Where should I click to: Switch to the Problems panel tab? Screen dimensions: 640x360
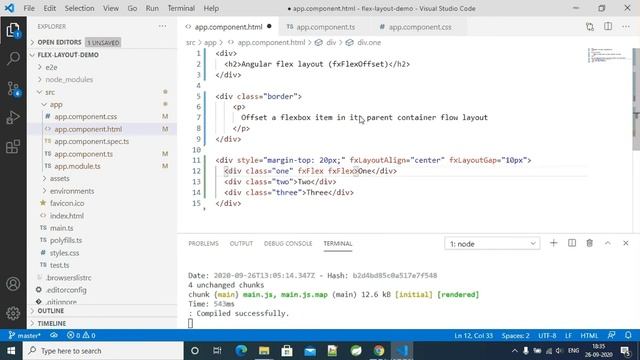203,243
